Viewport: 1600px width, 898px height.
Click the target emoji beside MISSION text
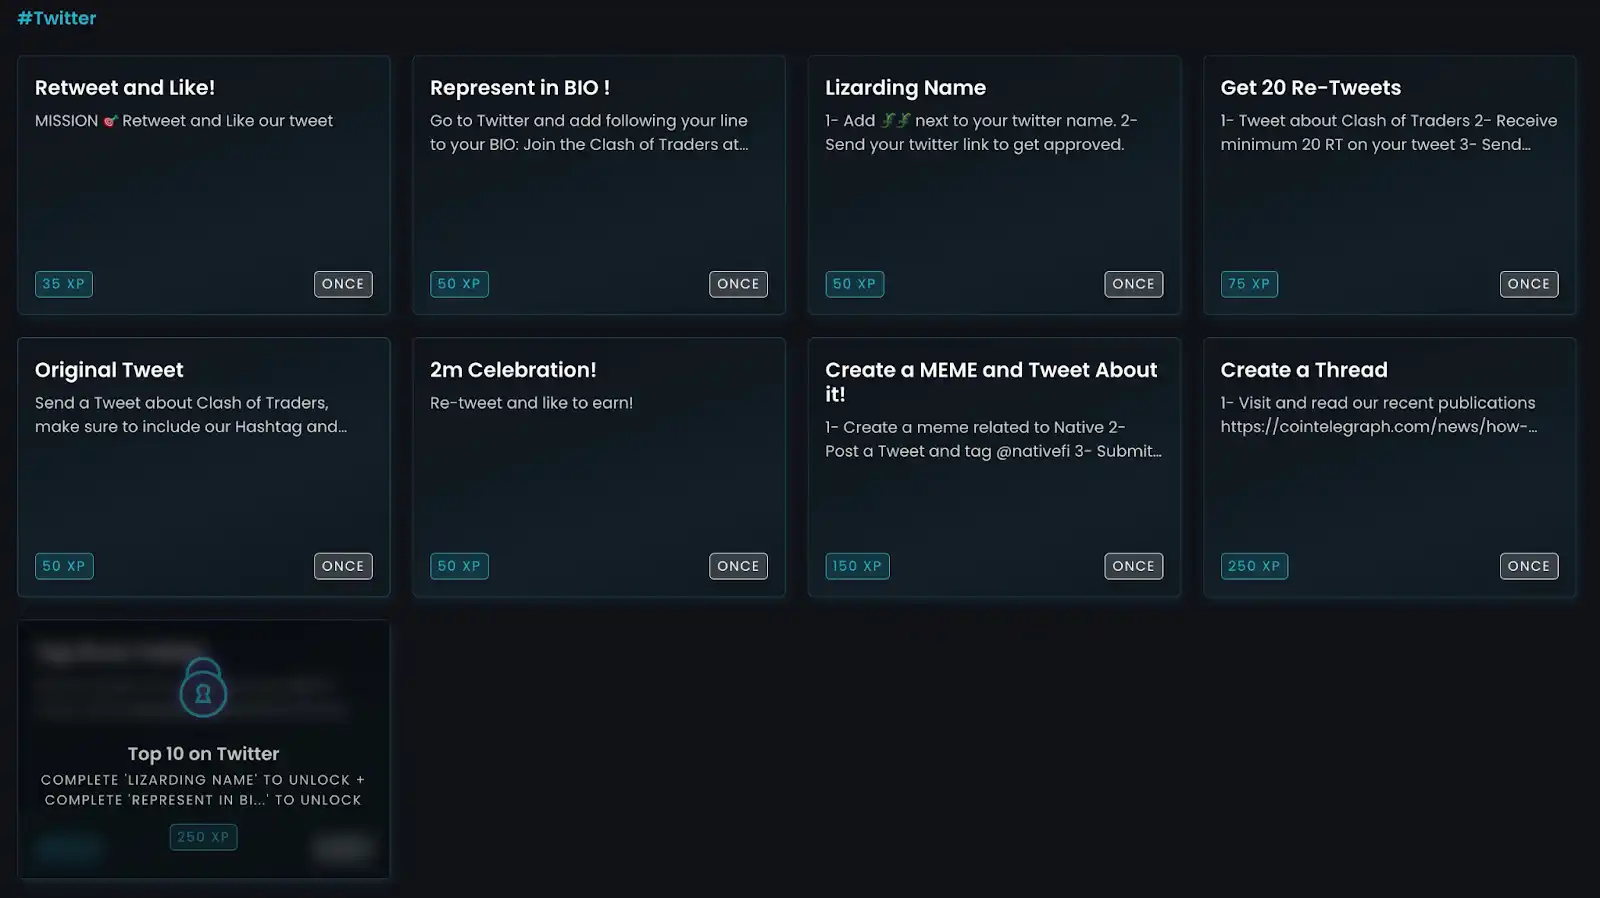tap(110, 121)
